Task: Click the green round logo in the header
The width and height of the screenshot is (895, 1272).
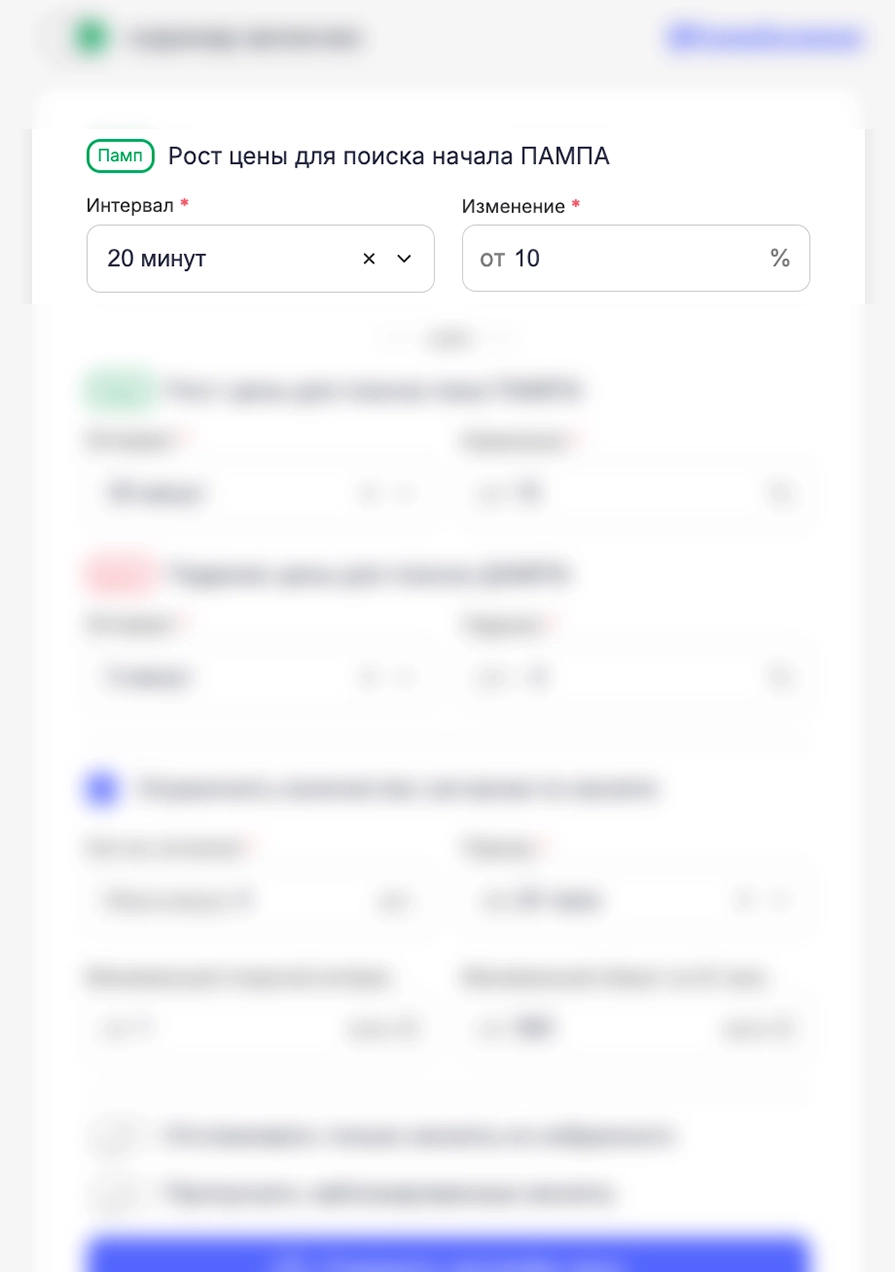Action: point(91,38)
